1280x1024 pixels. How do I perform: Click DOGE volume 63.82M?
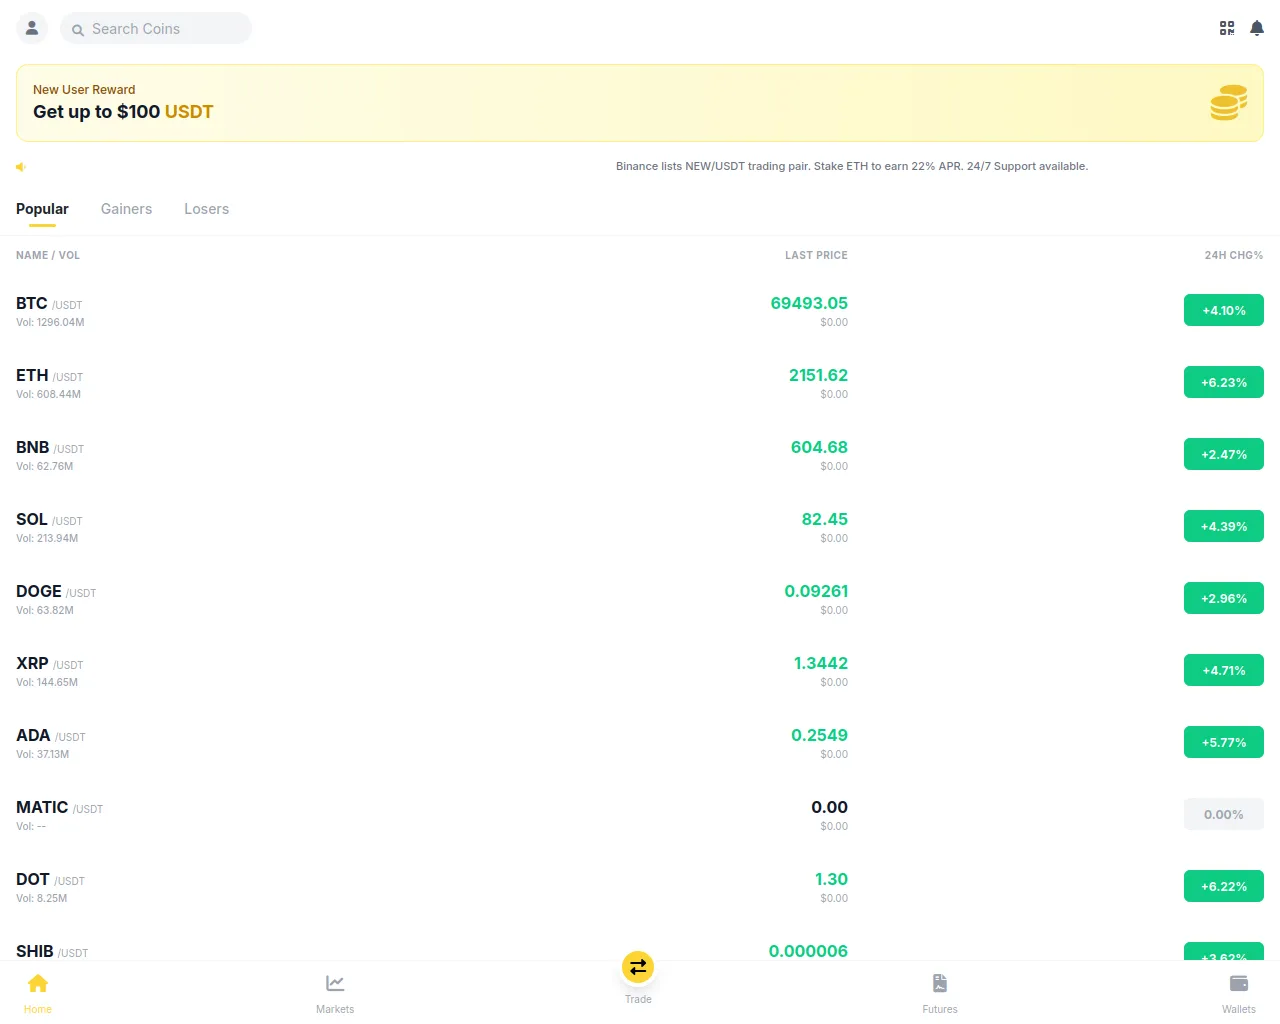(x=45, y=610)
